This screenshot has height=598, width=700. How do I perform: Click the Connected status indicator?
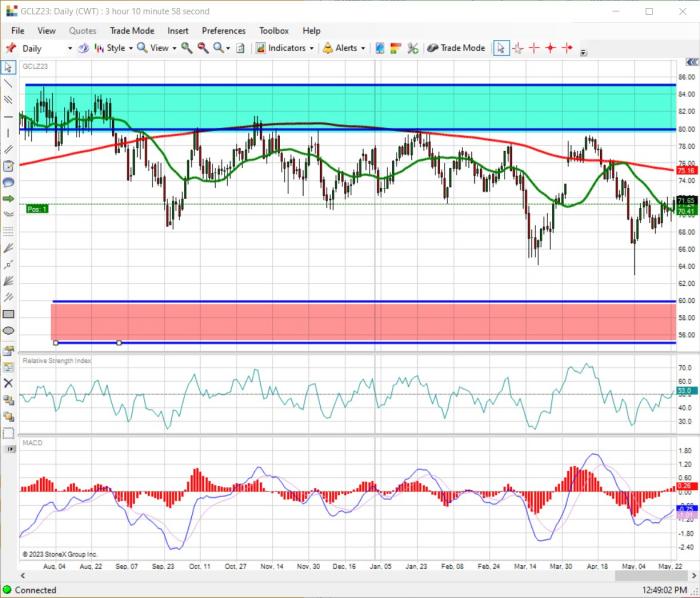point(29,590)
